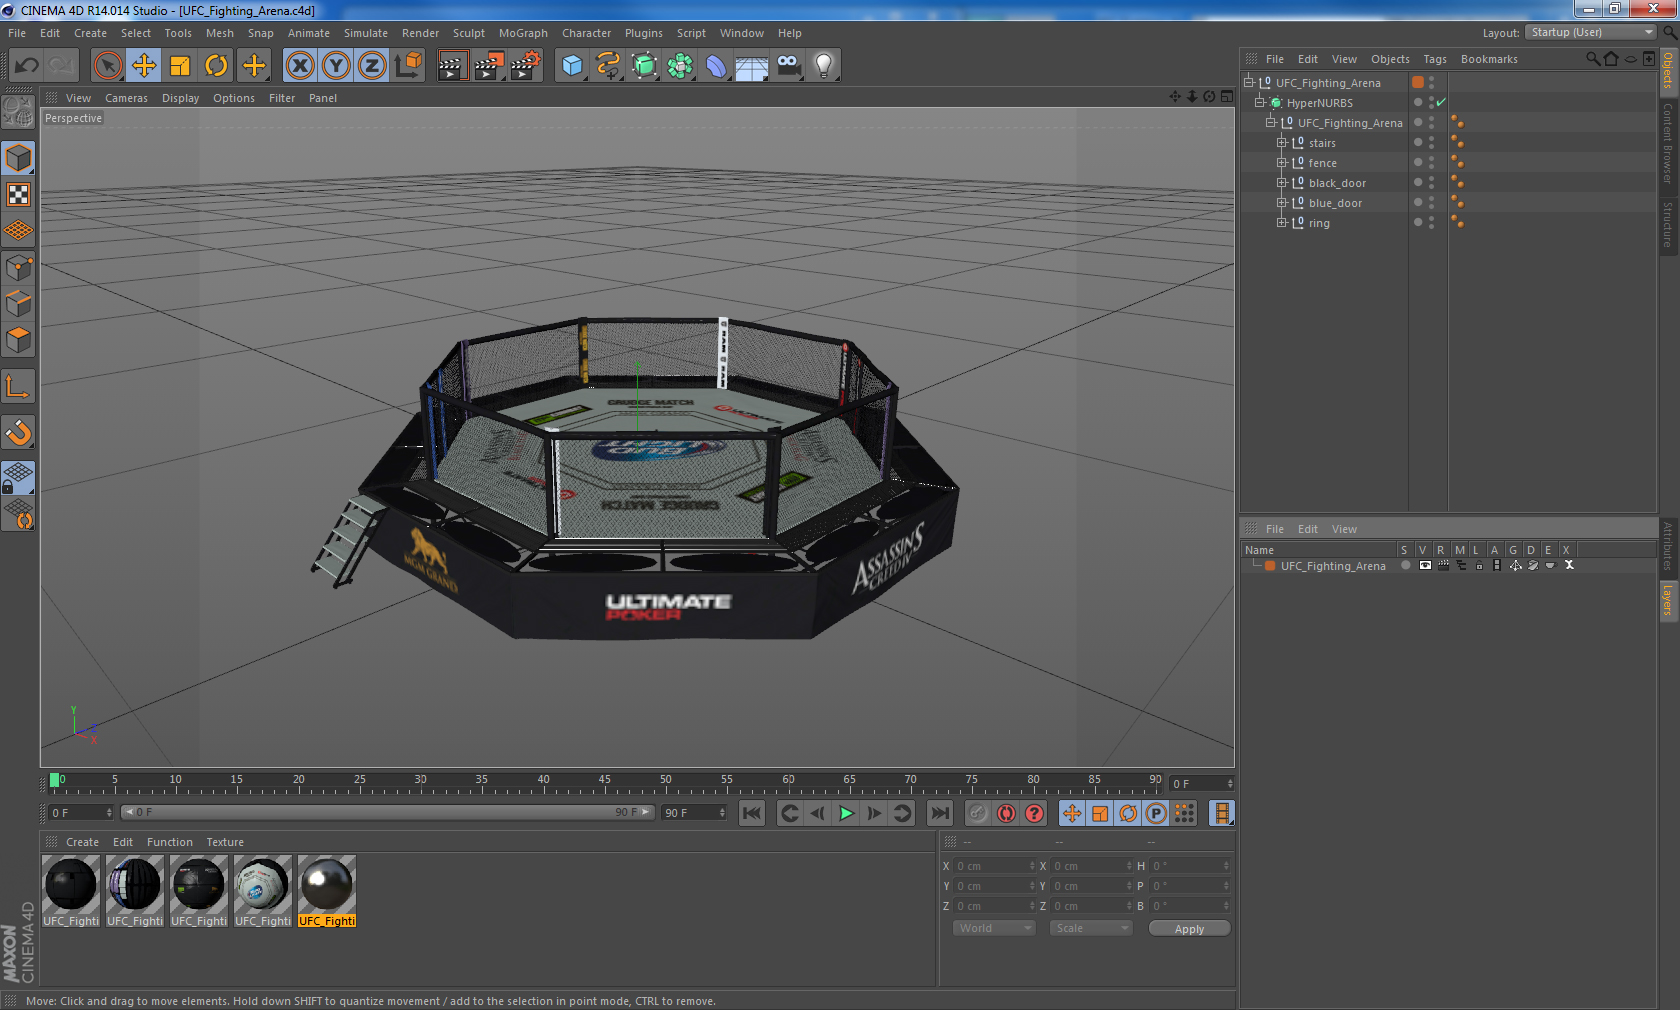The height and width of the screenshot is (1010, 1680).
Task: Open the Sculpt menu
Action: pos(468,33)
